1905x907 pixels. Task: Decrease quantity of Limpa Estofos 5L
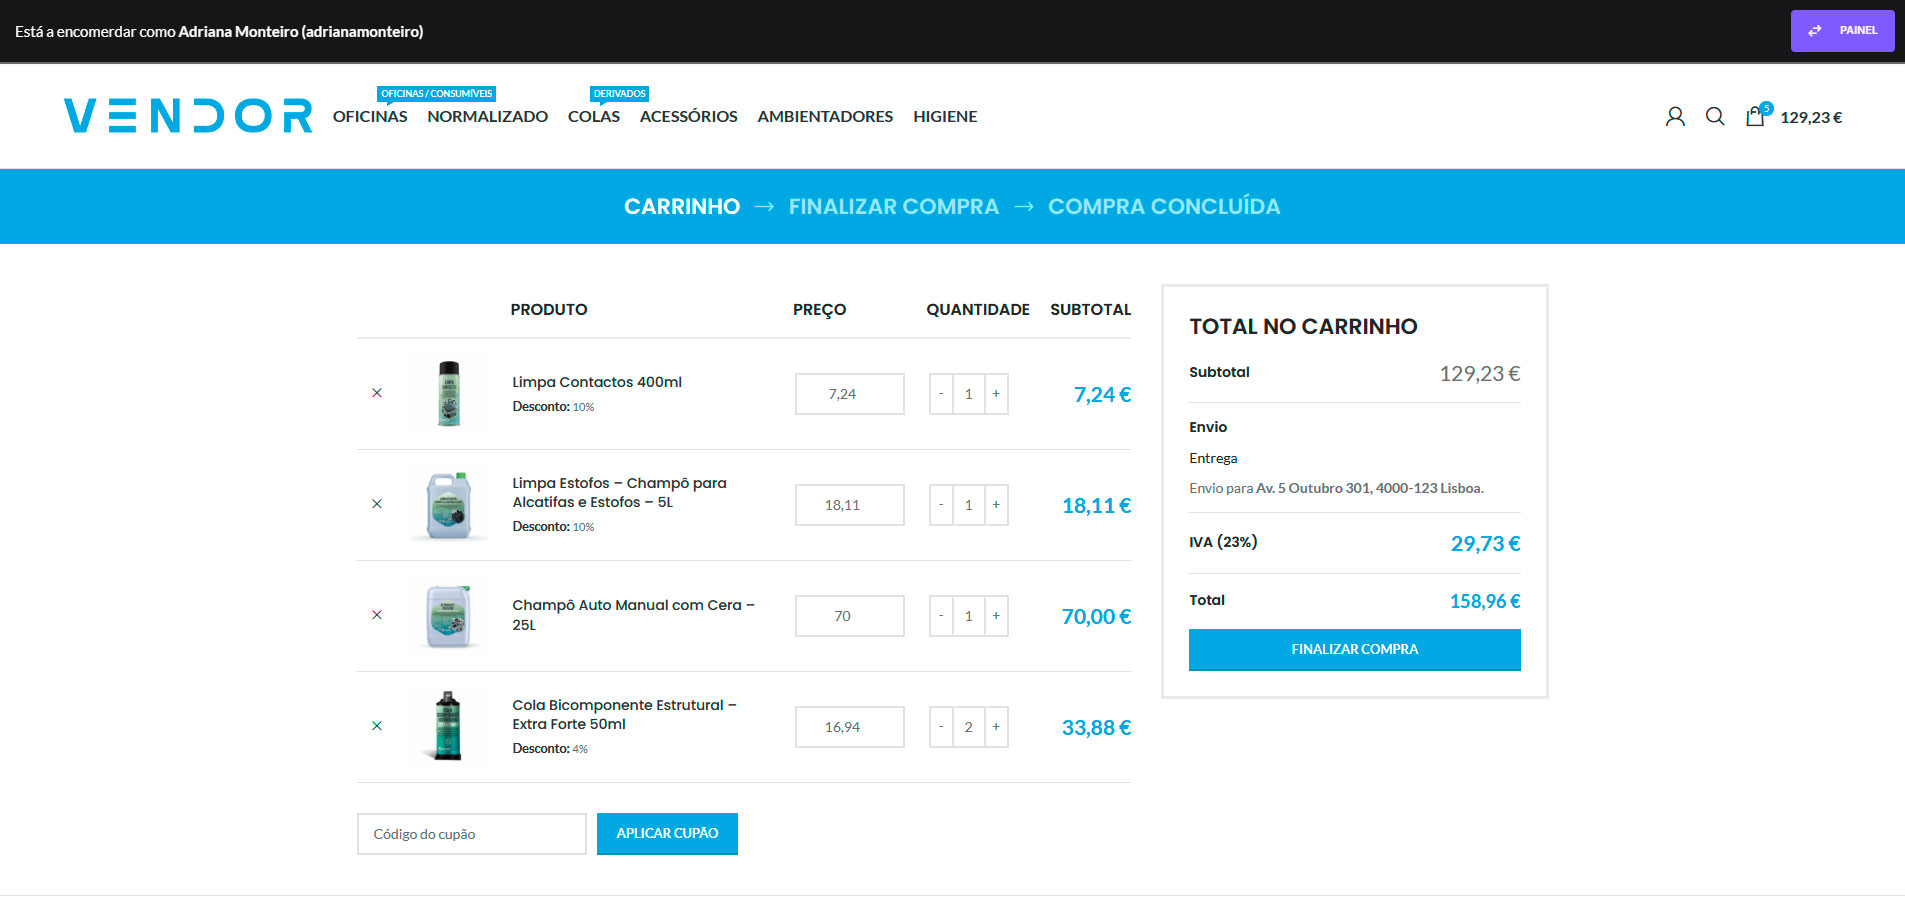tap(941, 505)
